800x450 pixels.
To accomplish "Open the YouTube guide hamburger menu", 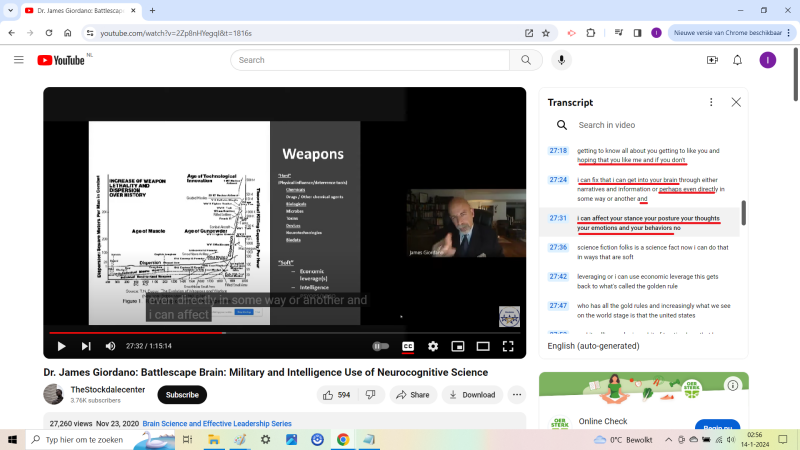I will point(18,60).
